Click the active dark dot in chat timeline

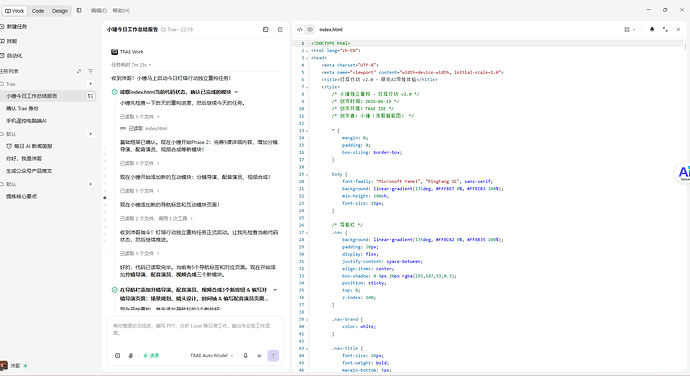(105, 198)
